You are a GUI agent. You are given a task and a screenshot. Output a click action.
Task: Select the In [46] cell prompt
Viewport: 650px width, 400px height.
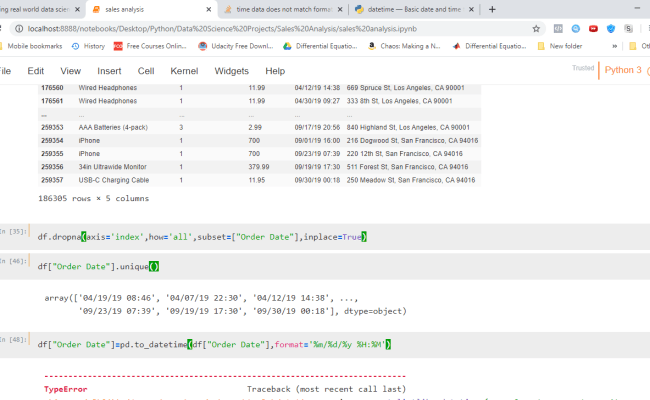tap(13, 261)
